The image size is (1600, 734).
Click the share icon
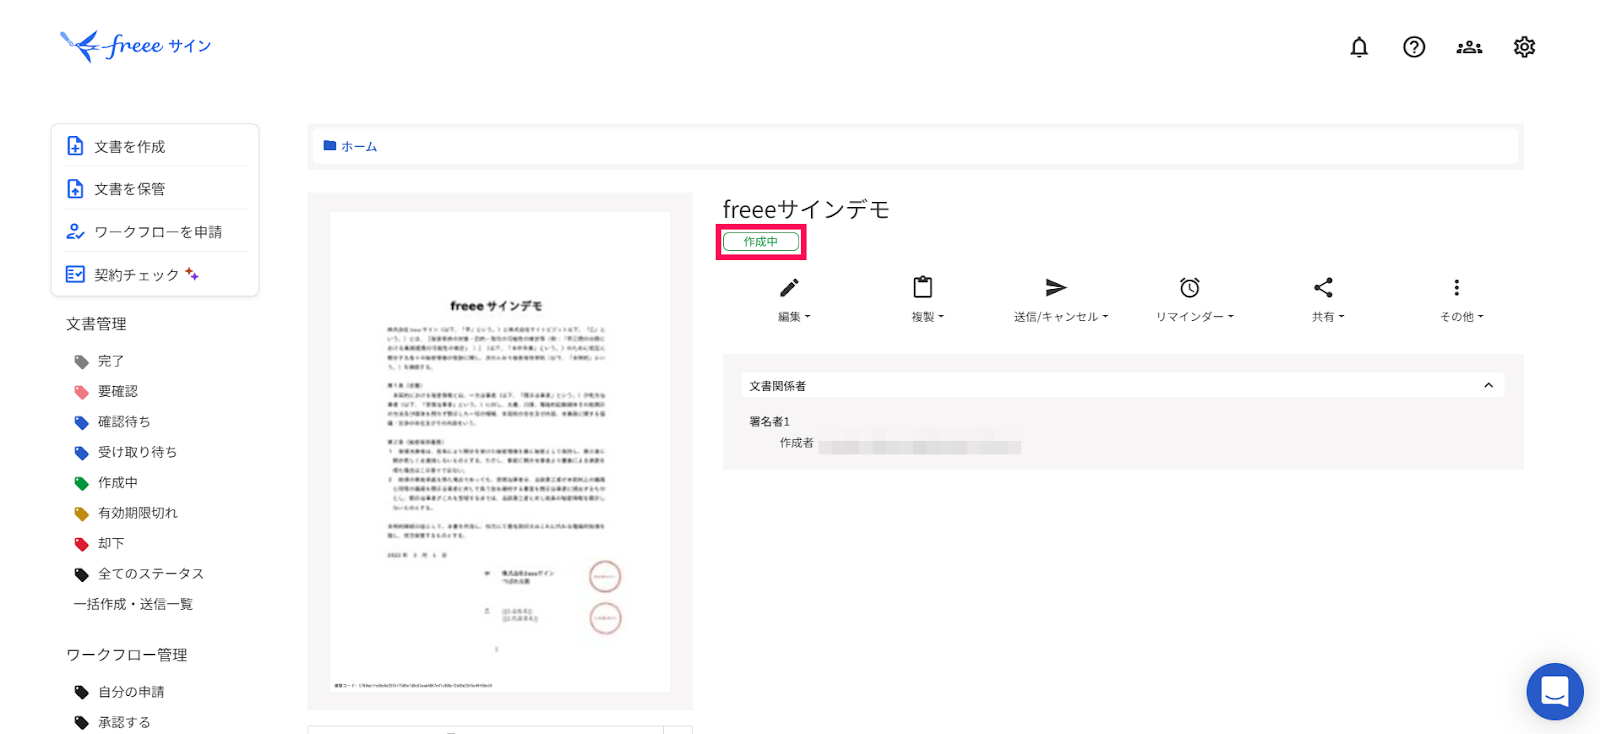point(1323,288)
